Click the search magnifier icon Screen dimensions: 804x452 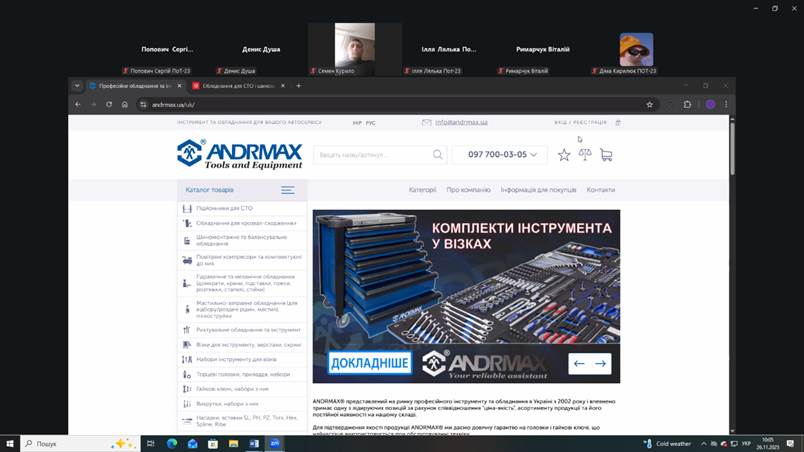(x=437, y=155)
